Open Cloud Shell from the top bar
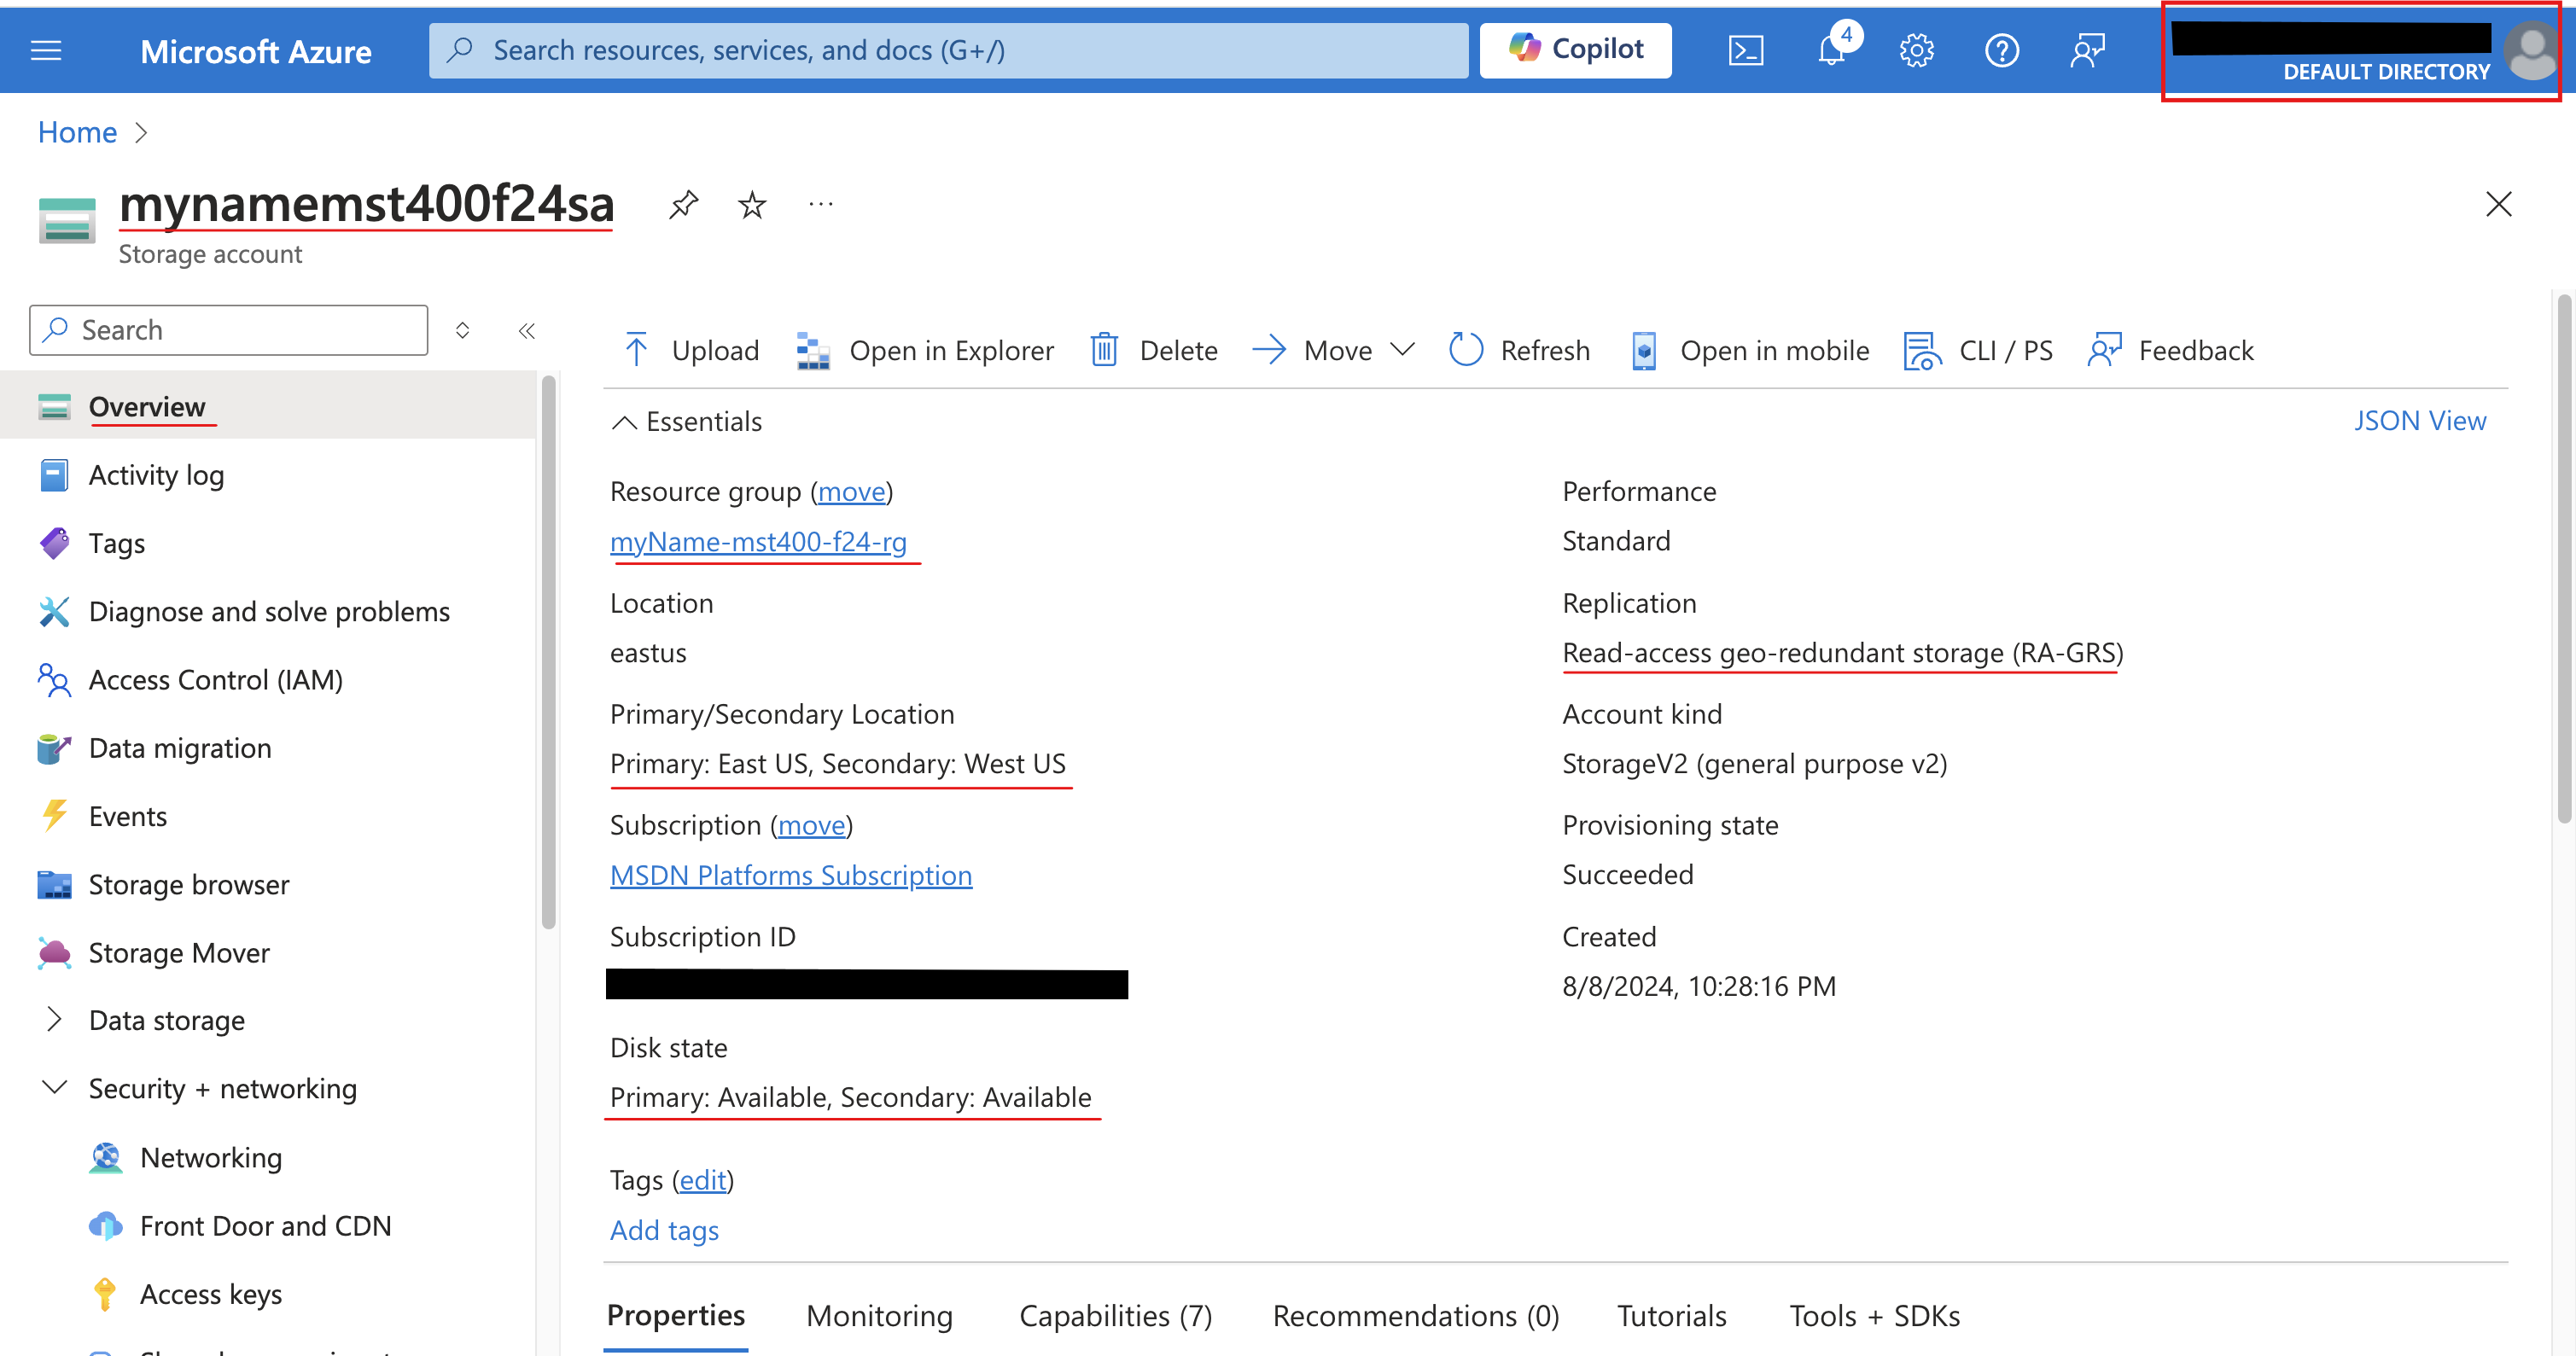This screenshot has height=1356, width=2576. coord(1746,50)
